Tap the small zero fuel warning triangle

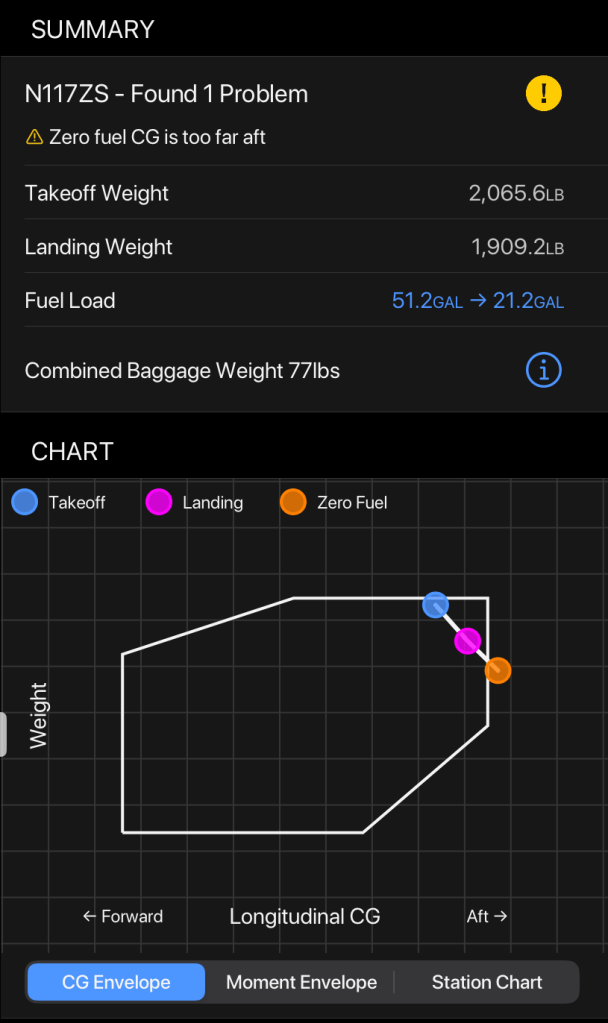coord(35,138)
